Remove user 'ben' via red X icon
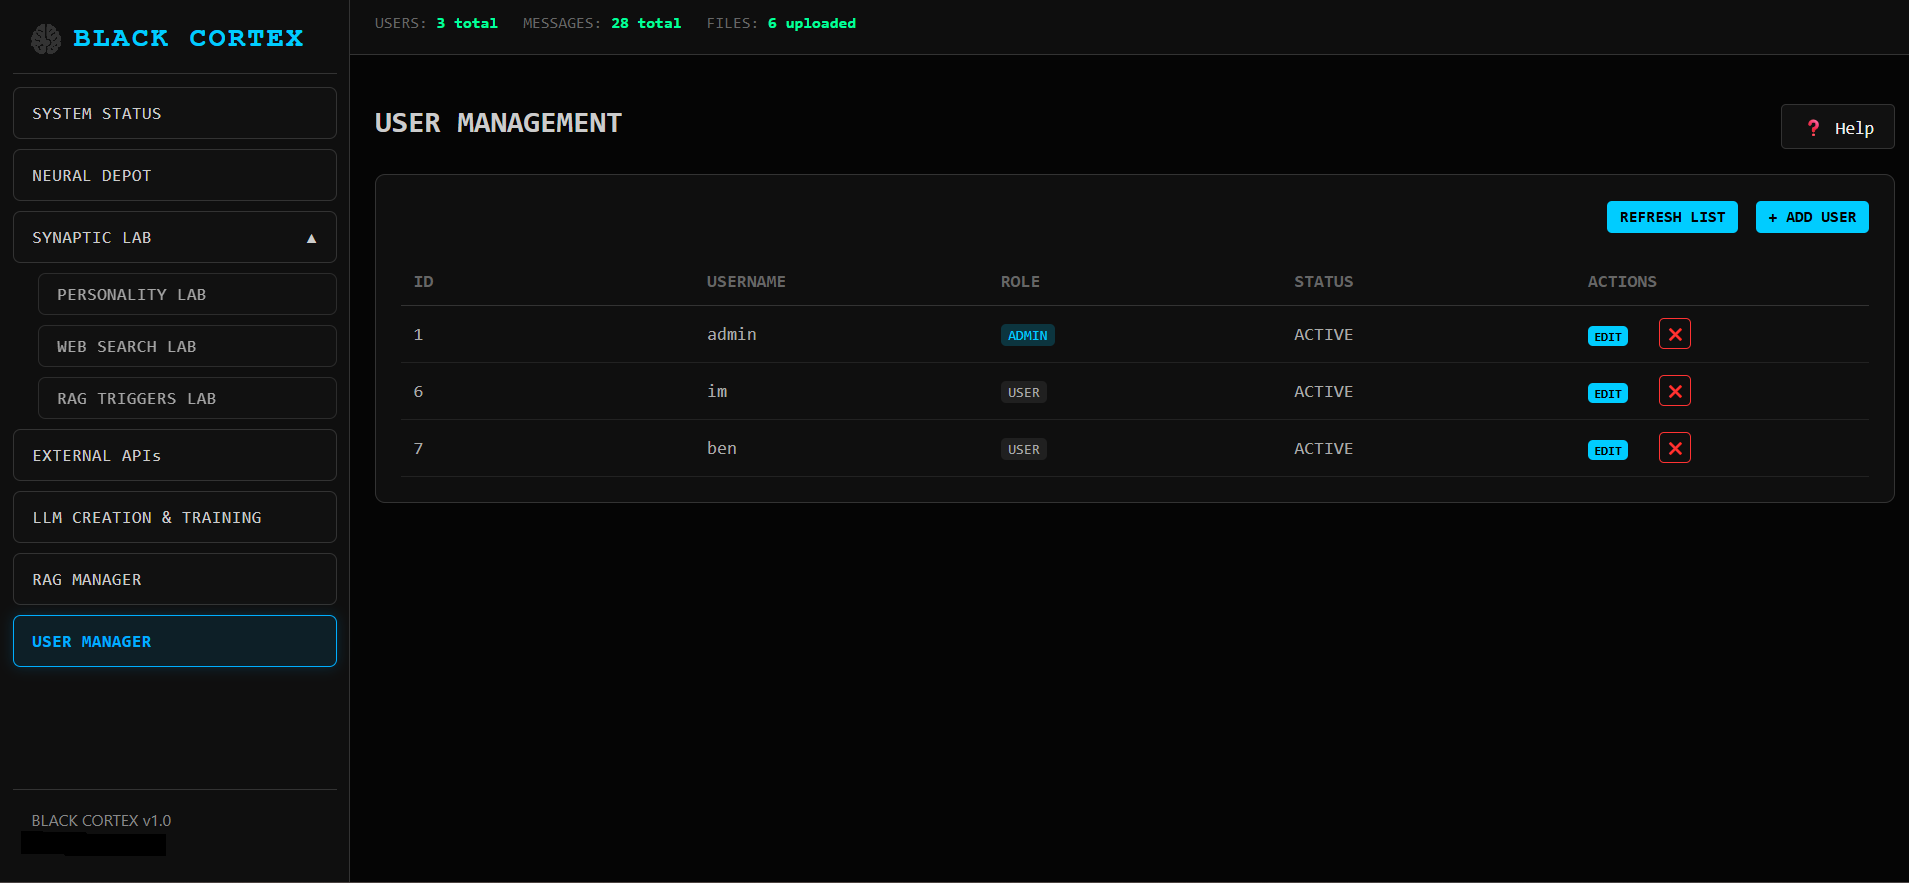The image size is (1909, 883). (x=1674, y=448)
